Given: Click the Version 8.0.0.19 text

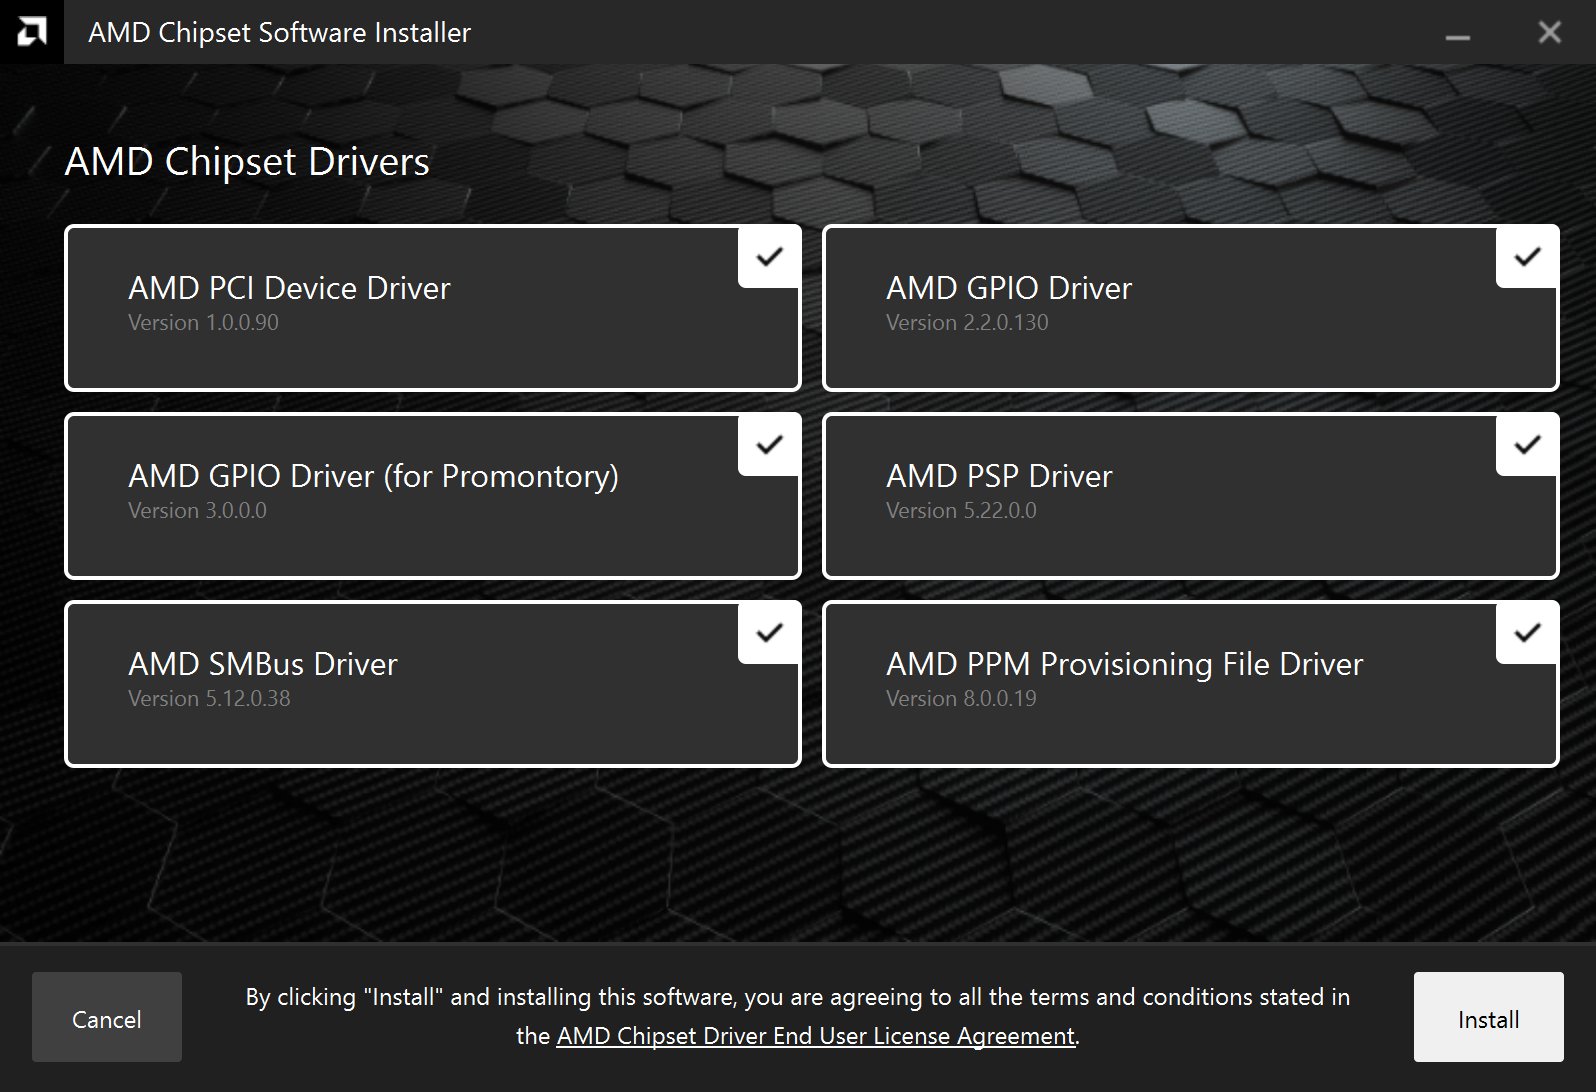Looking at the screenshot, I should (961, 699).
